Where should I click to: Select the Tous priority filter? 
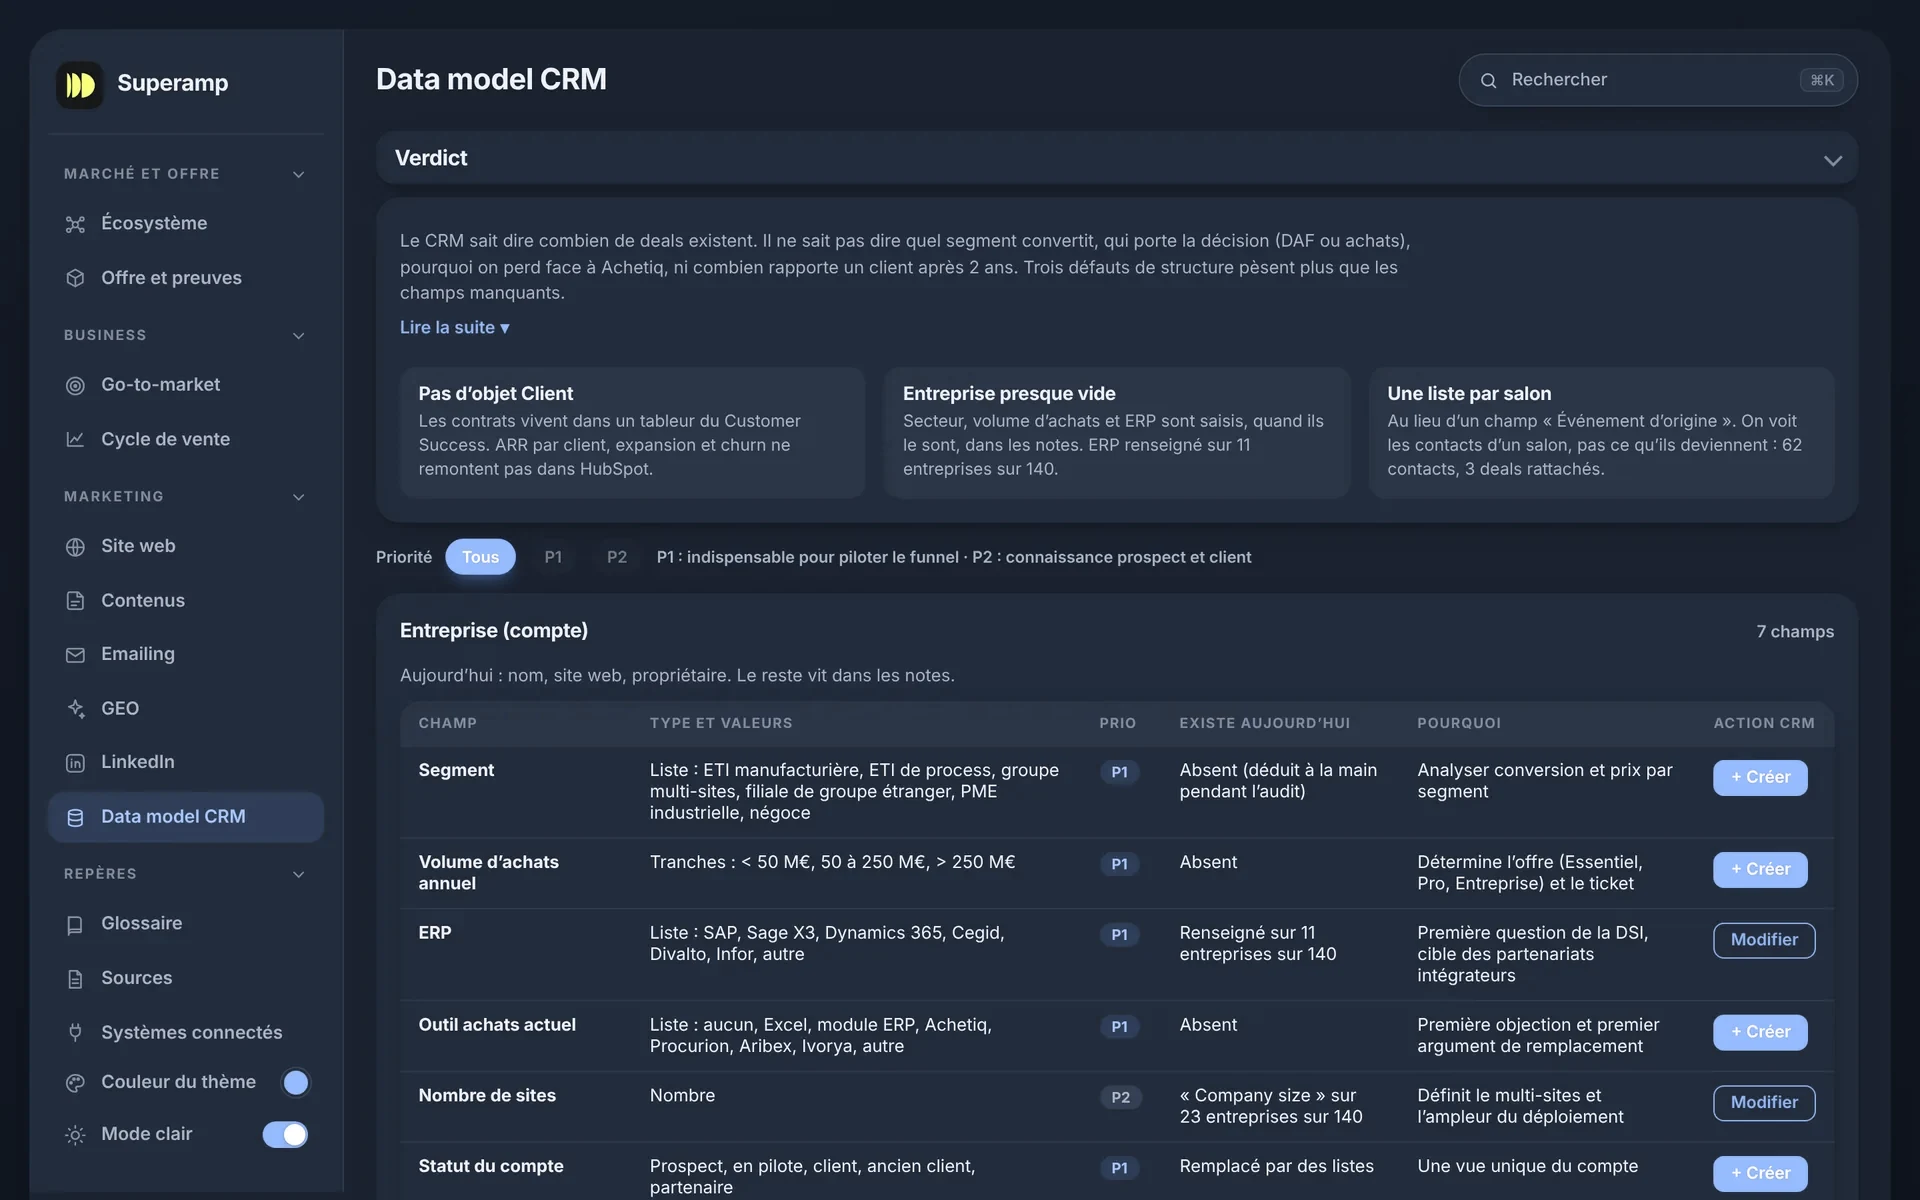480,557
